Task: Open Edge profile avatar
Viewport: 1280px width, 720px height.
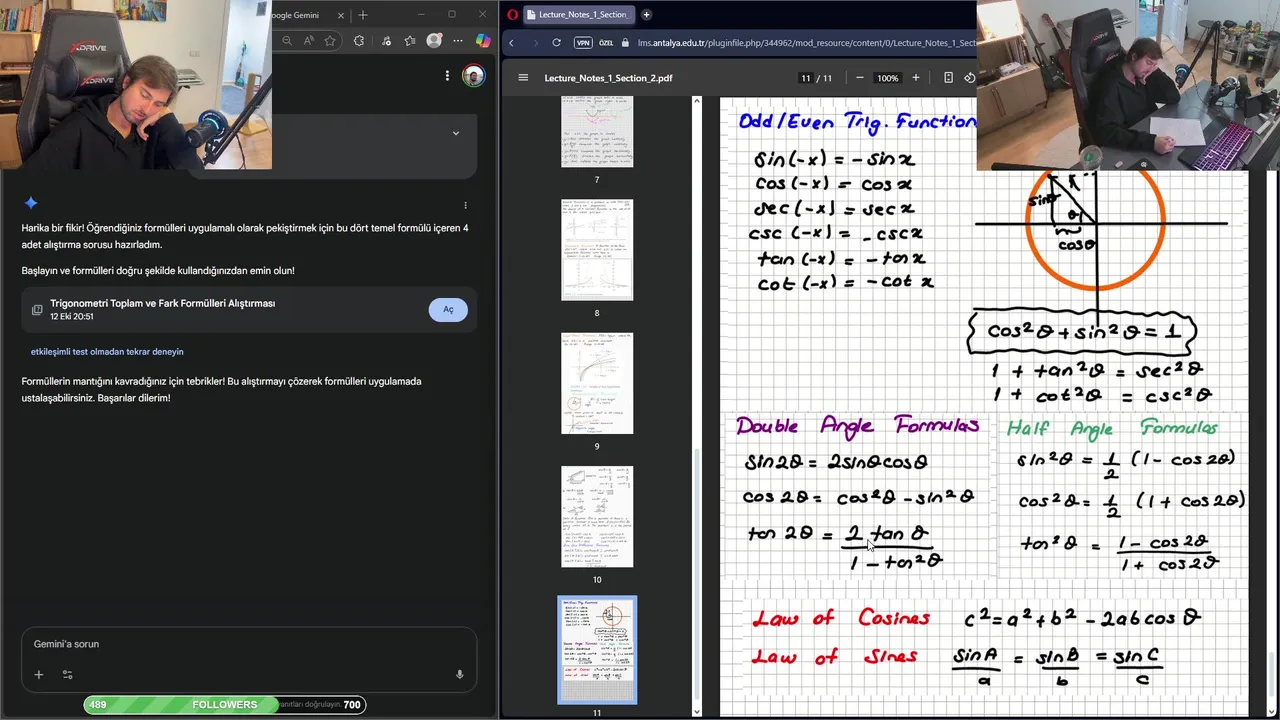Action: click(x=434, y=41)
